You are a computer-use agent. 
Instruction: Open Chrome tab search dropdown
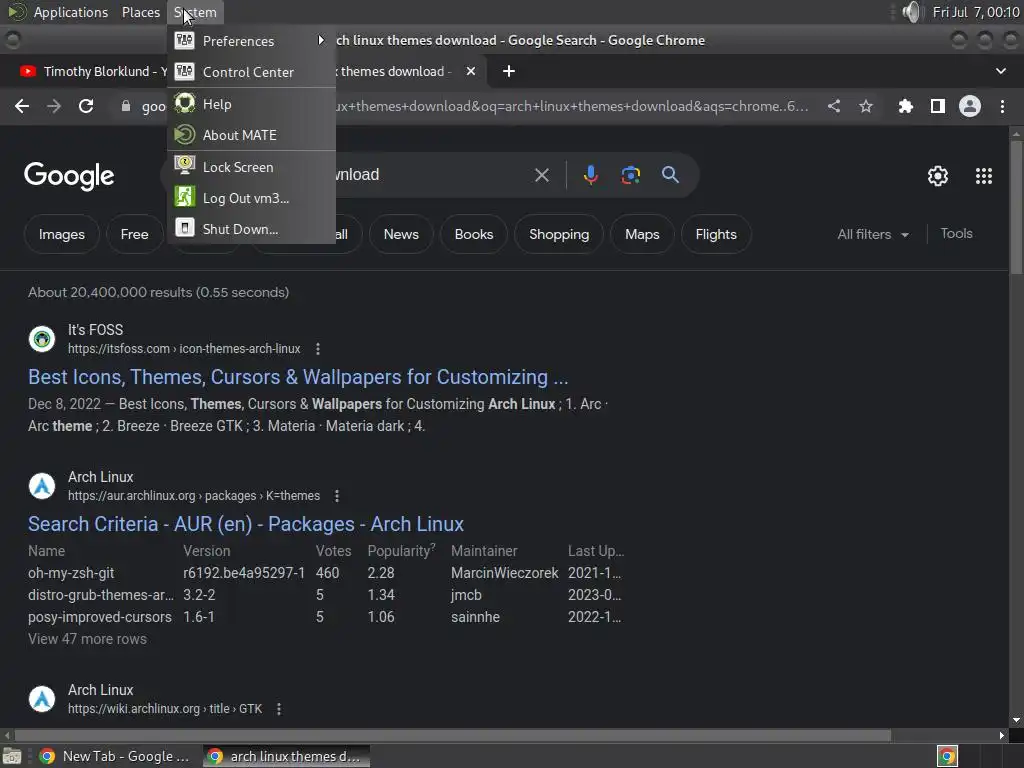pyautogui.click(x=1000, y=71)
